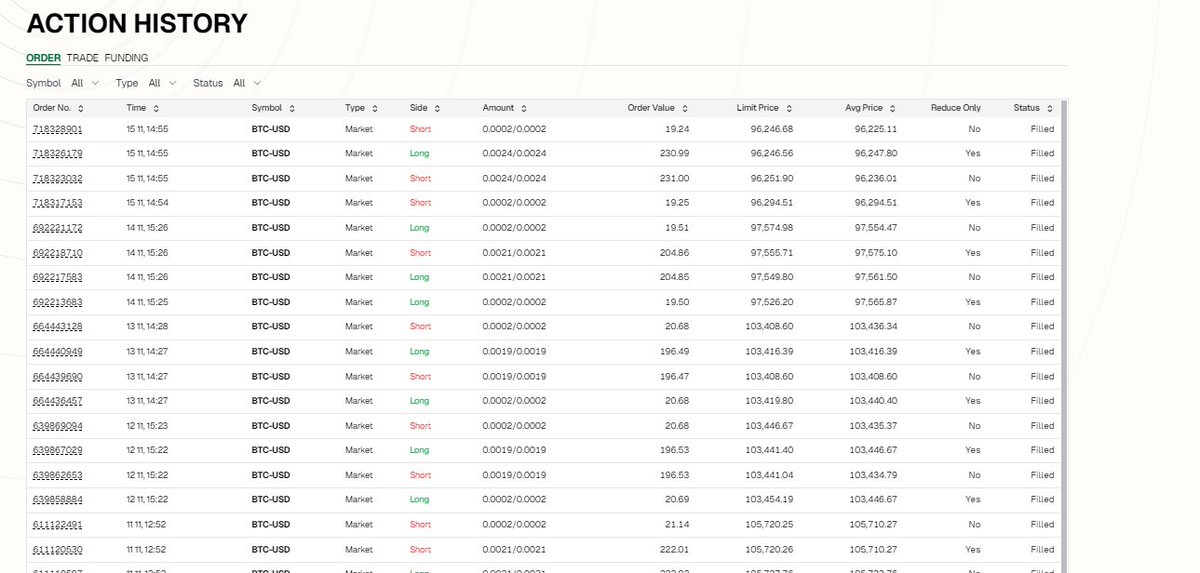Sort by Limit Price column arrows

click(789, 108)
